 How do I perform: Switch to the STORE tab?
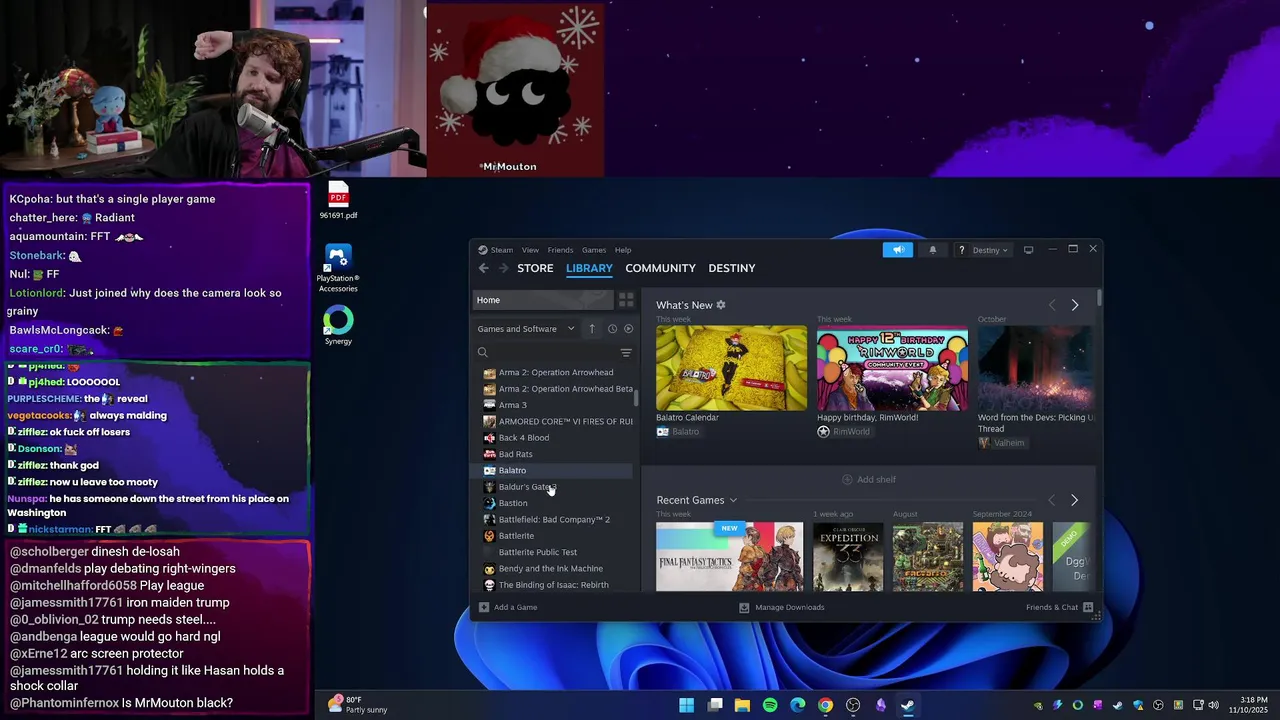click(x=535, y=268)
